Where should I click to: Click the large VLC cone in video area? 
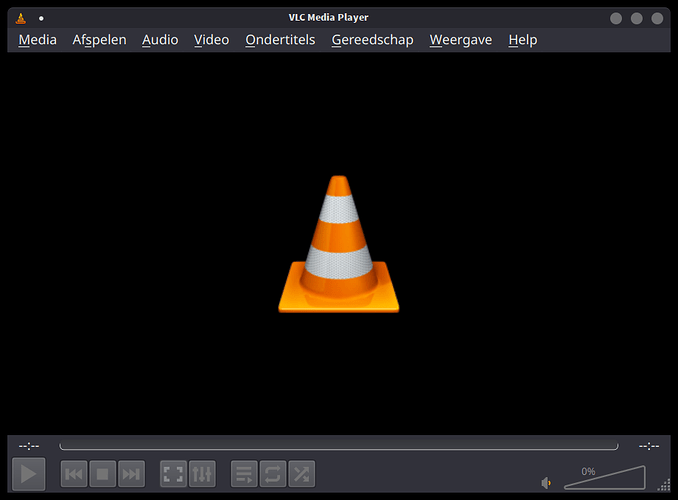[339, 244]
